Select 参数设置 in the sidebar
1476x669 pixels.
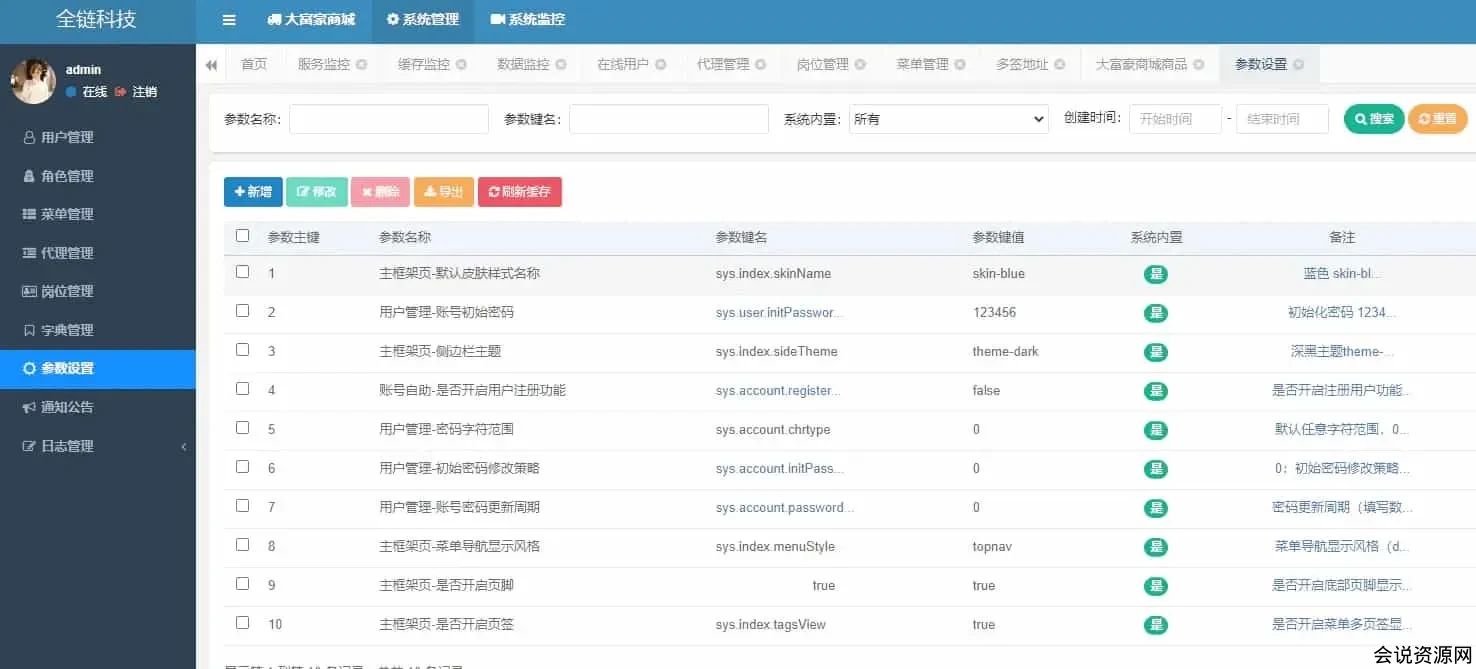pos(98,368)
